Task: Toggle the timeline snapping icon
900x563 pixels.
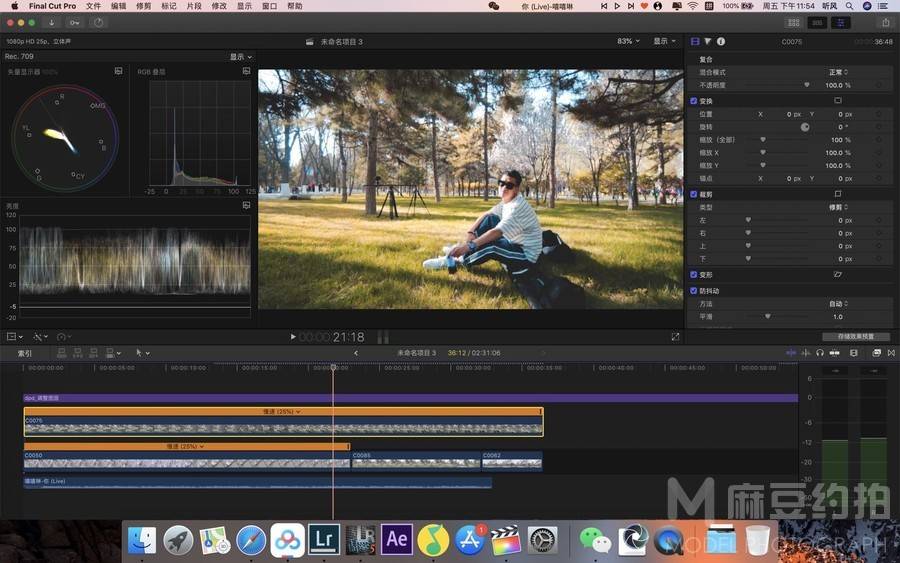Action: (x=835, y=353)
